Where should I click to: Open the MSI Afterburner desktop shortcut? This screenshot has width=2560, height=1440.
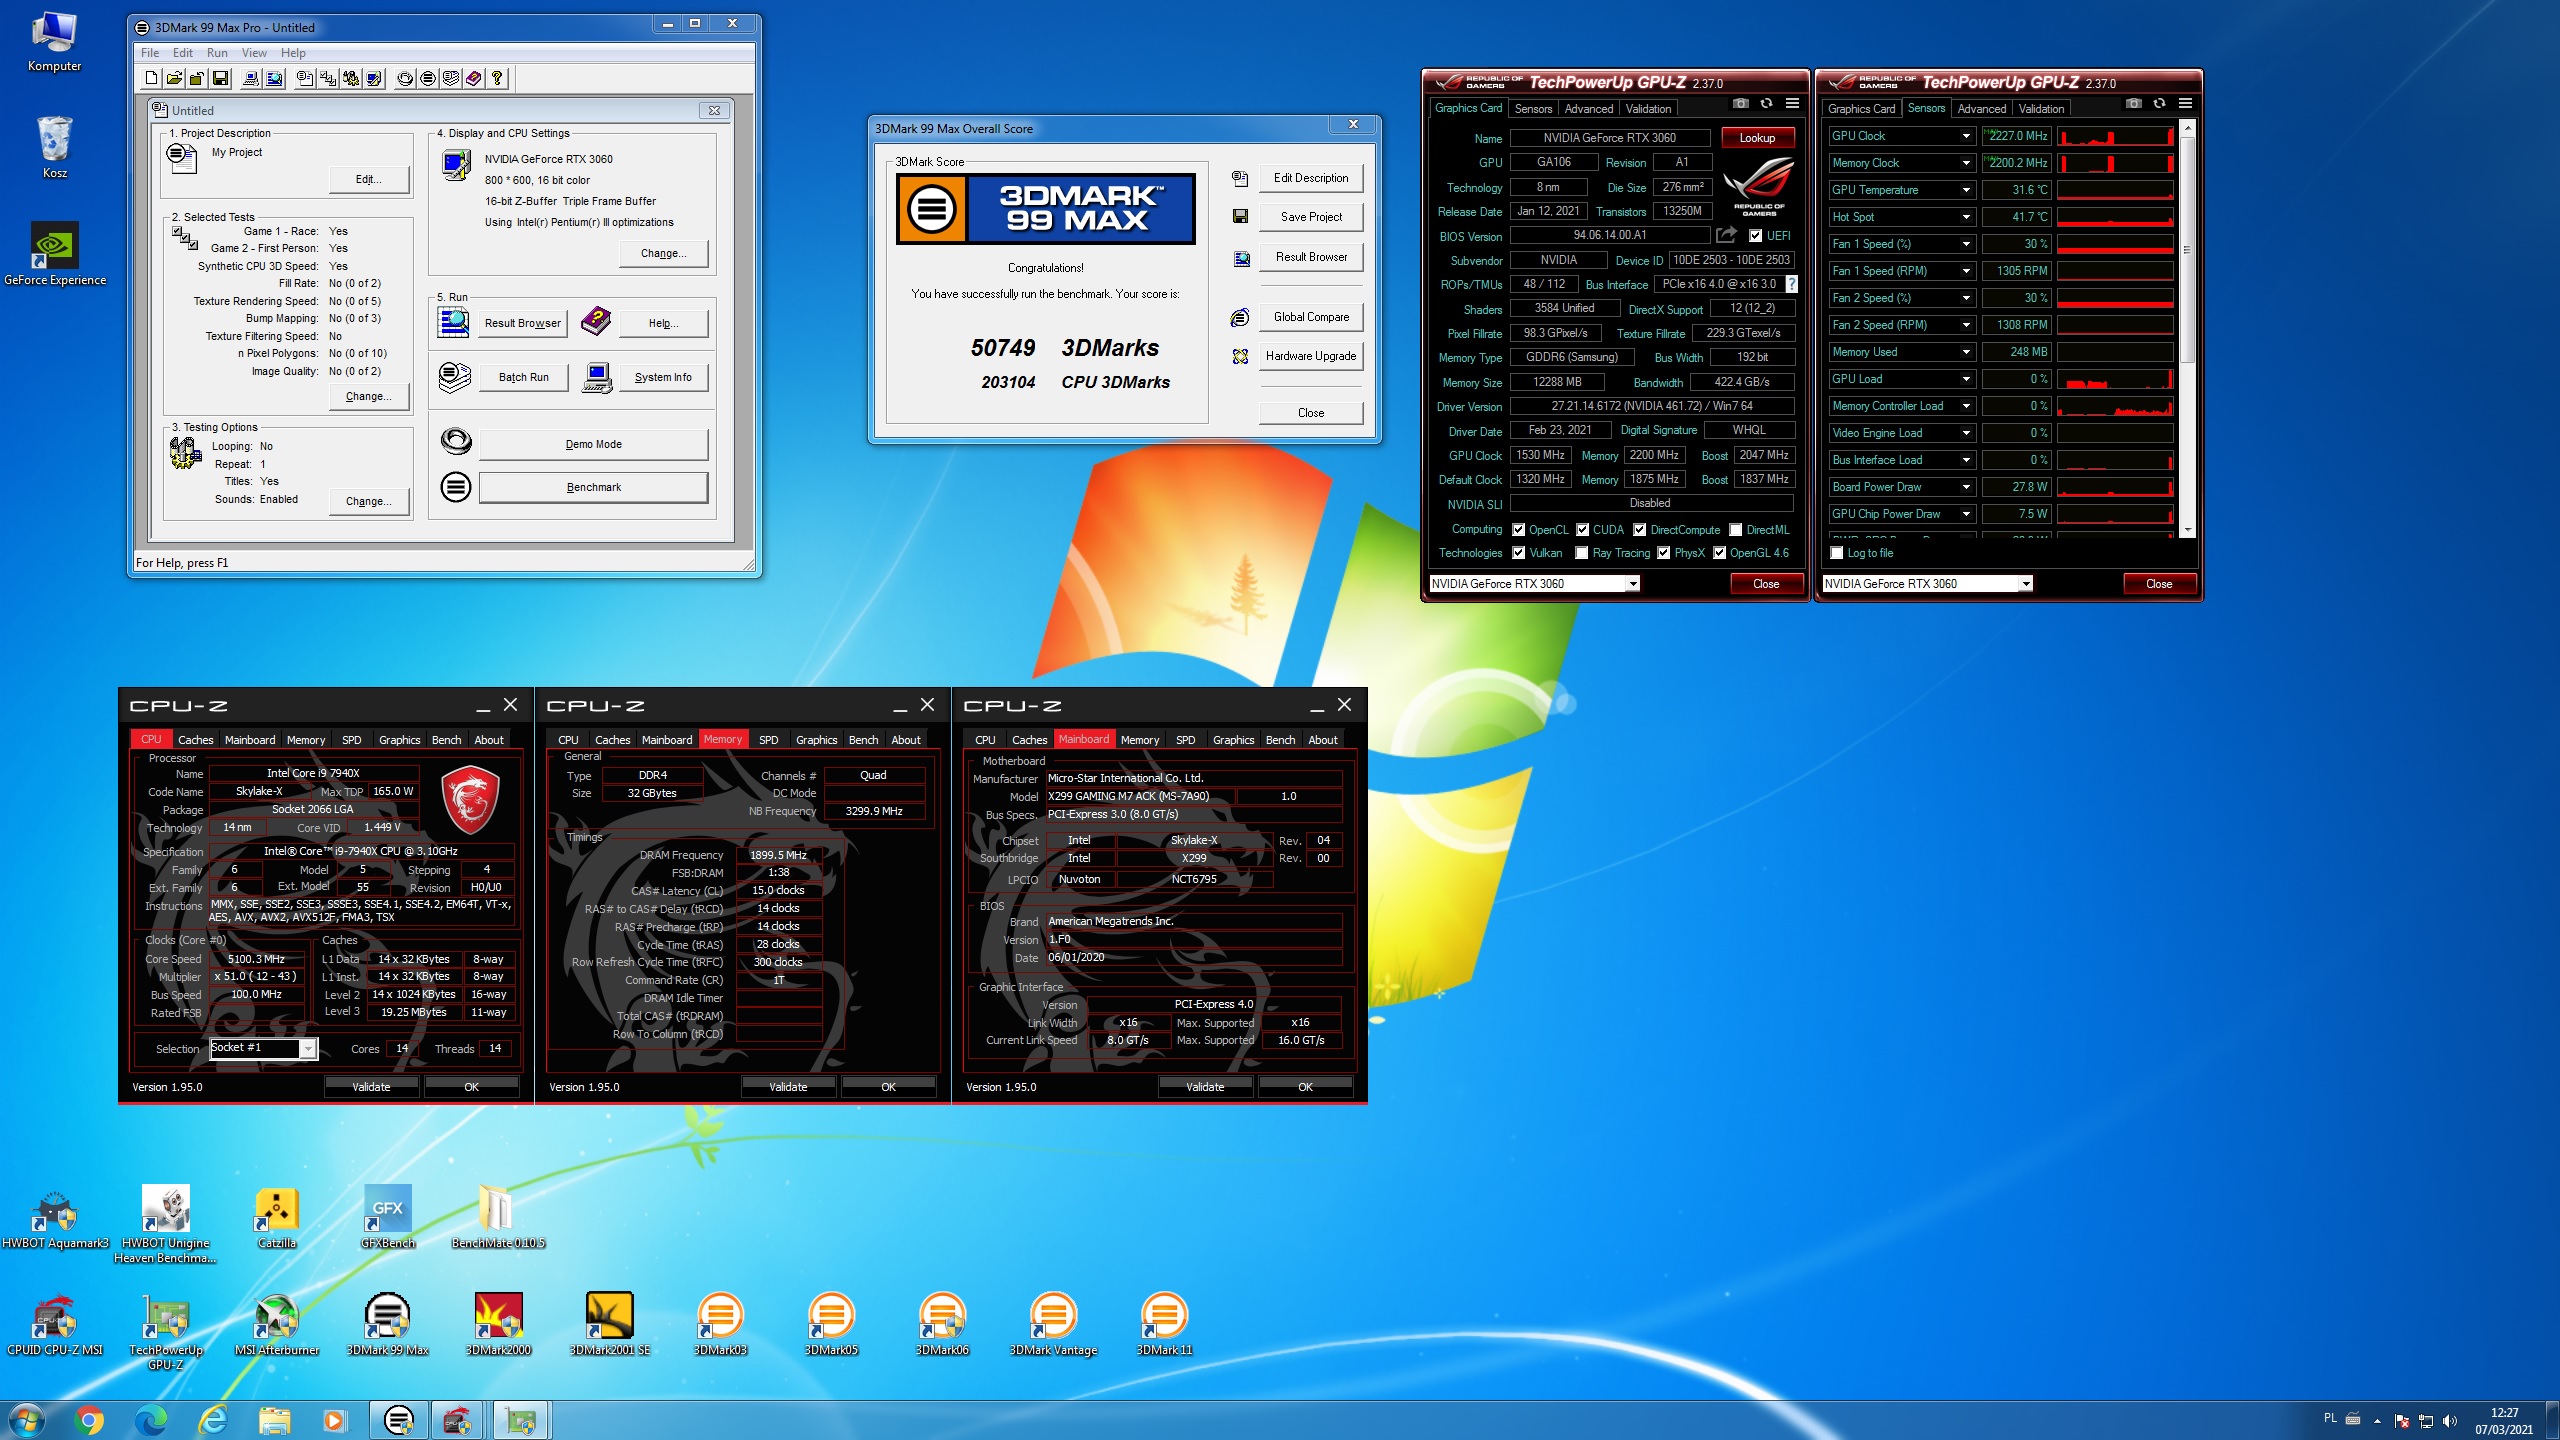[x=277, y=1324]
